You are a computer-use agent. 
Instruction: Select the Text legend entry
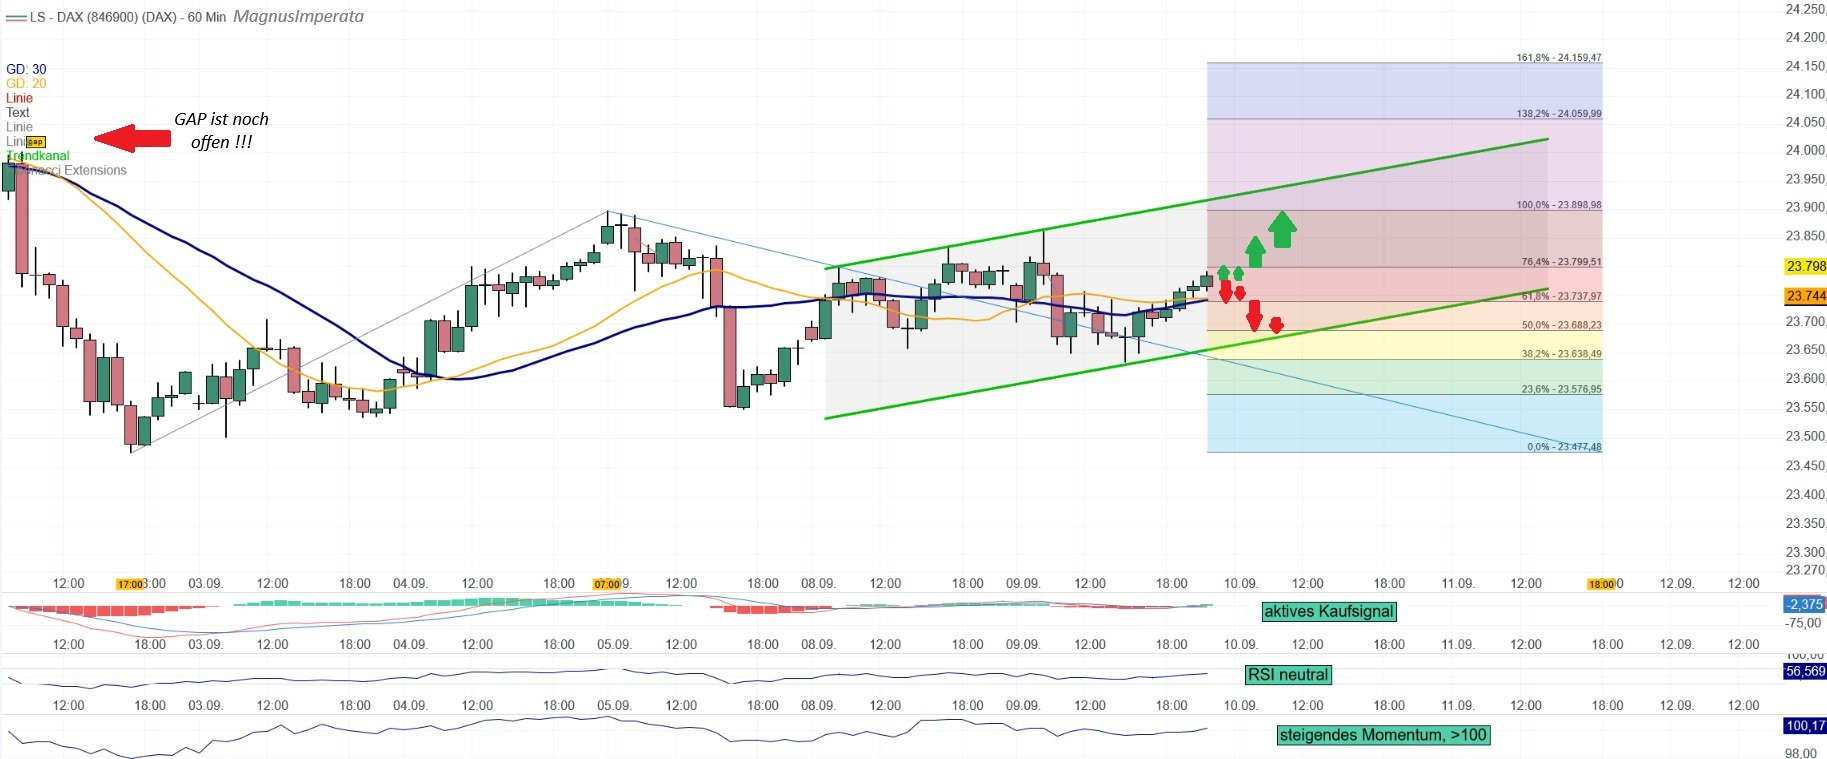point(18,112)
